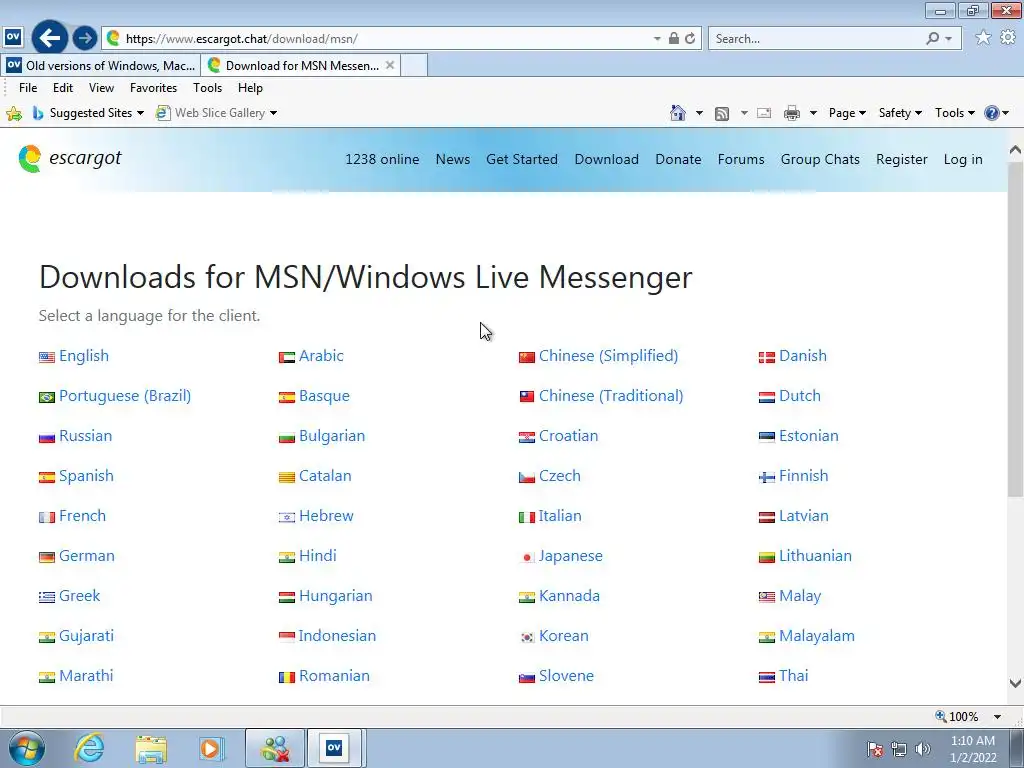Click Add to Favorites bar star icon
The height and width of the screenshot is (768, 1024).
pos(14,114)
